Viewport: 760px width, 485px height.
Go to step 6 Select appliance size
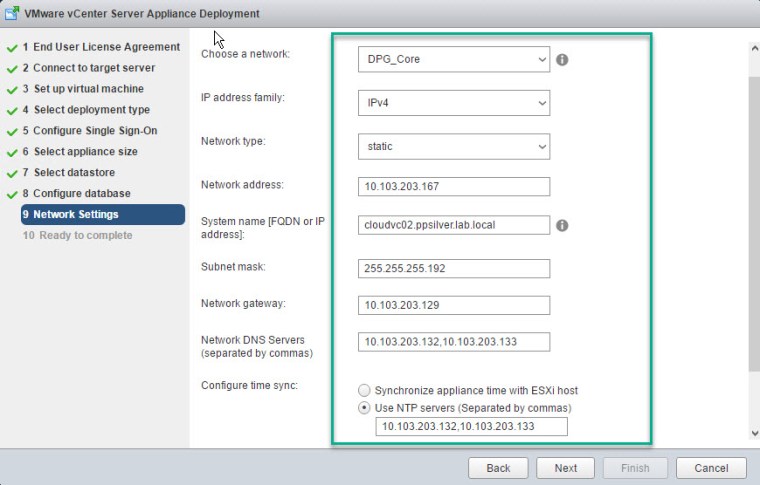click(x=80, y=152)
